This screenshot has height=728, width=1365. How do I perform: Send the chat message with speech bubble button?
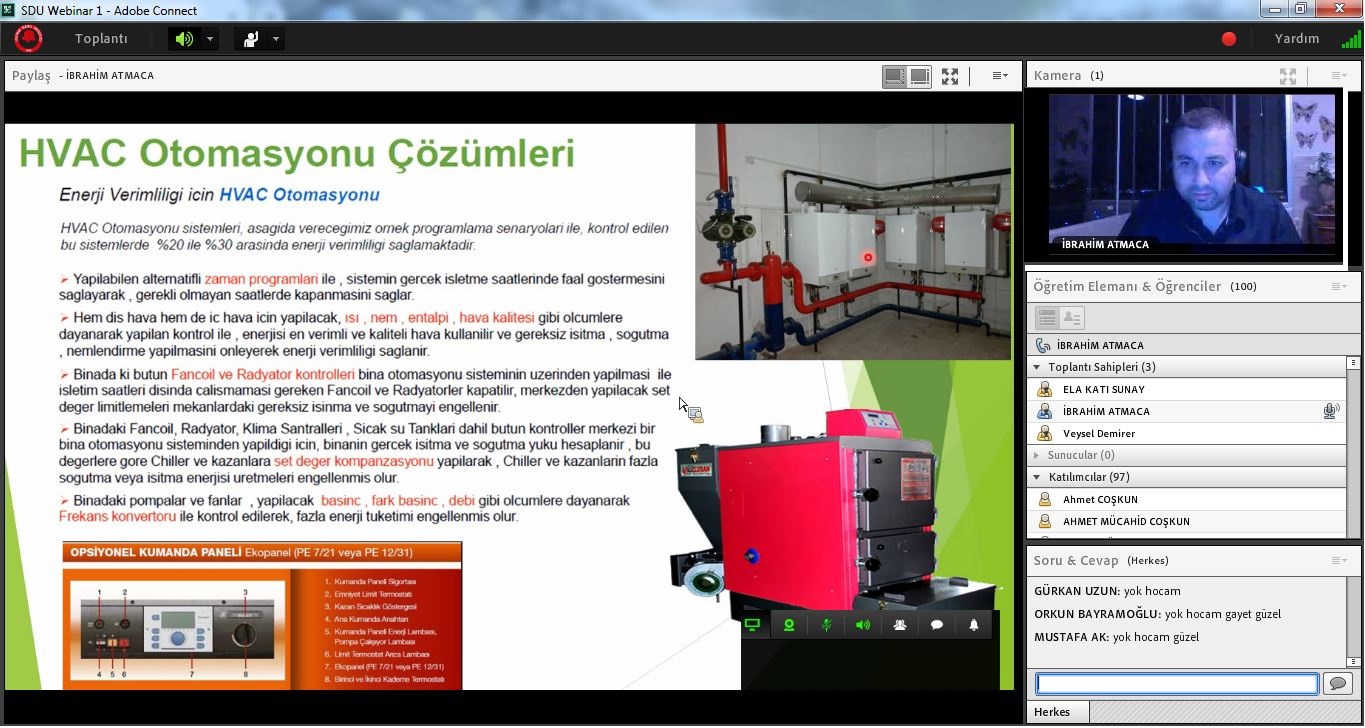[1336, 683]
